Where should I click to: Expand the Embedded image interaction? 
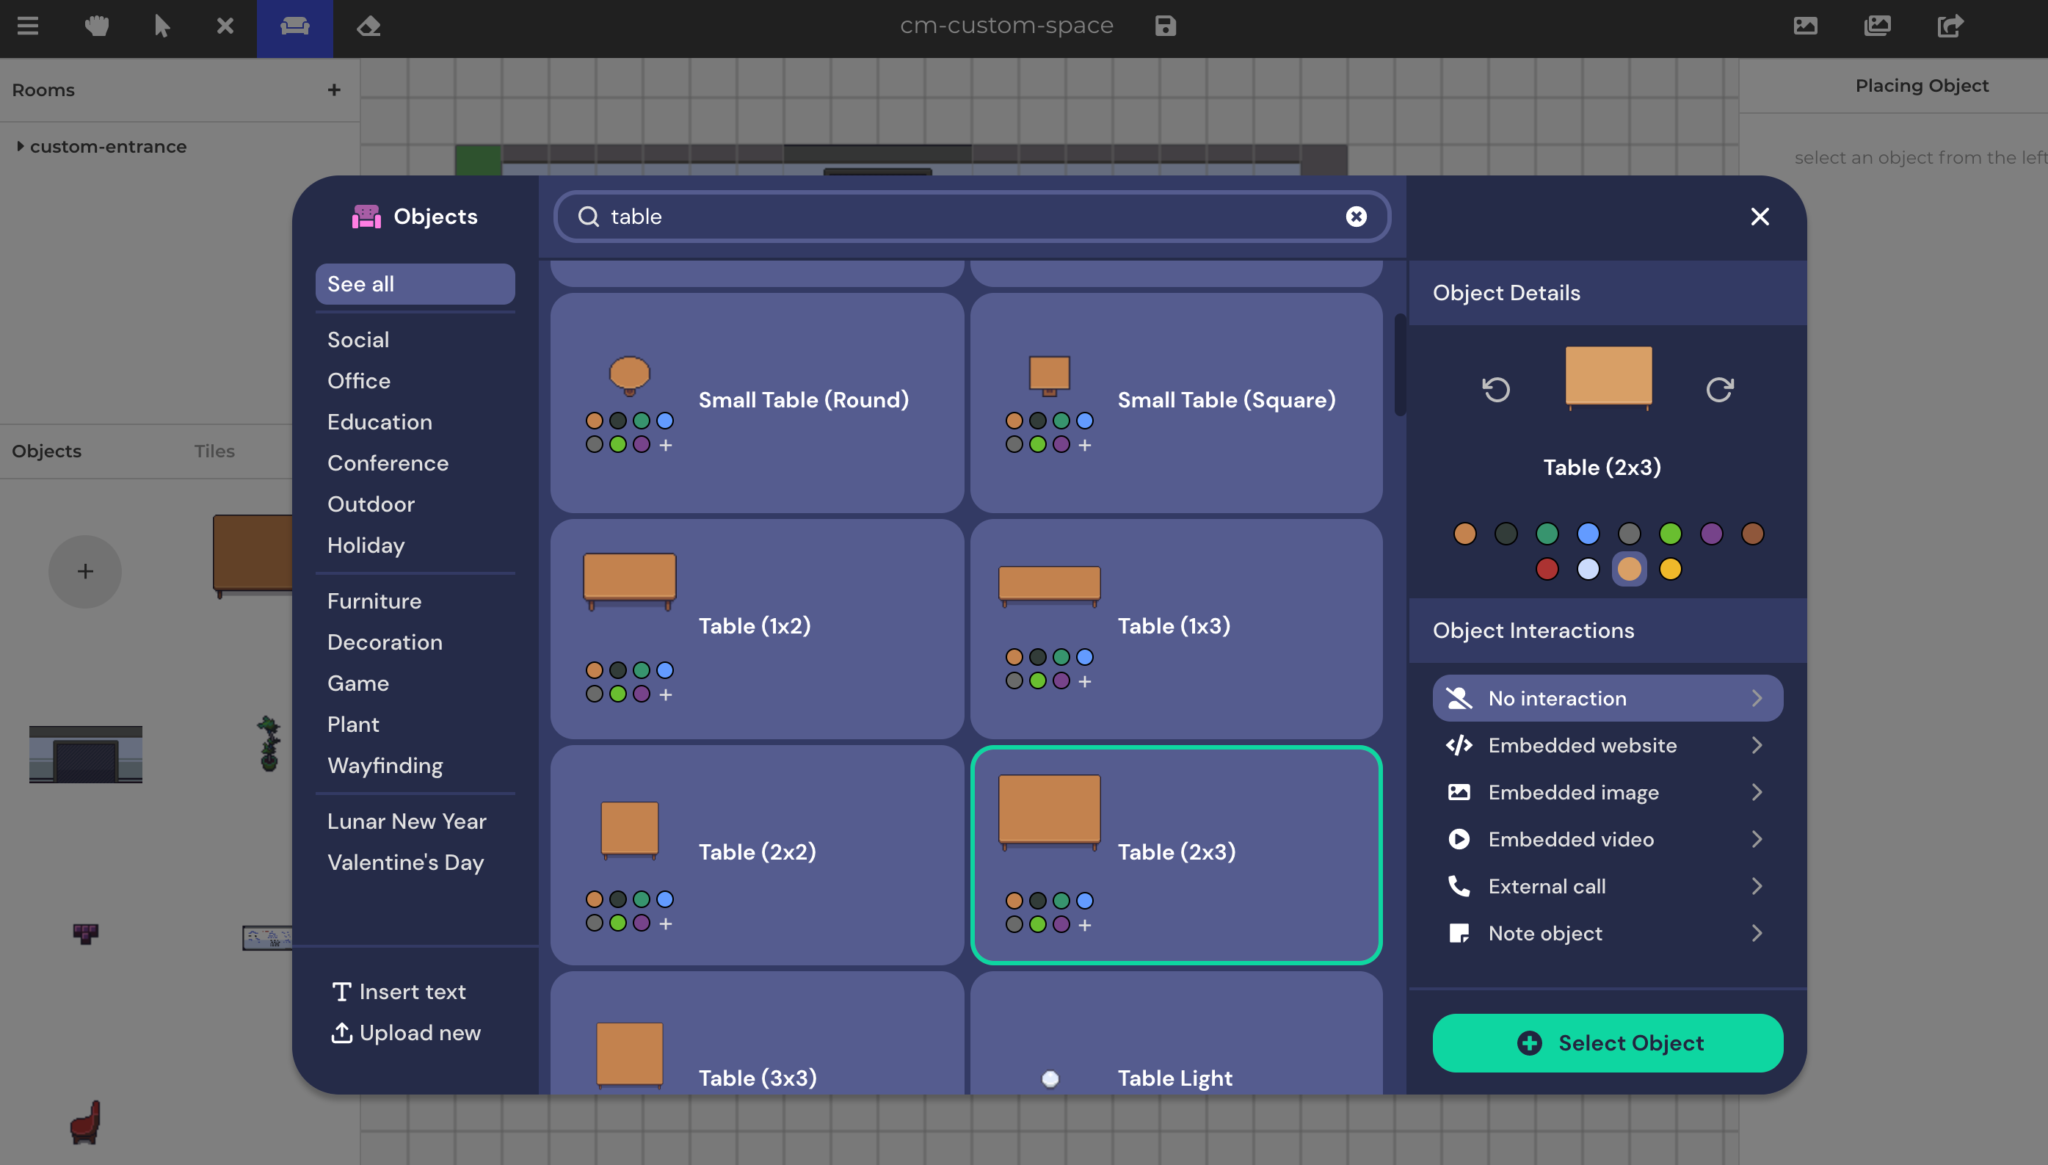pyautogui.click(x=1605, y=792)
